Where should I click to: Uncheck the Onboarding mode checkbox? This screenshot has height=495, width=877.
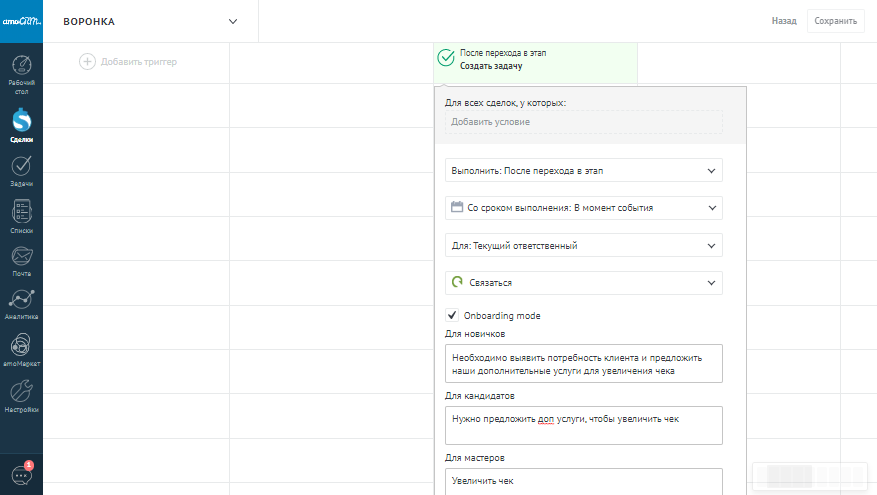pyautogui.click(x=452, y=315)
